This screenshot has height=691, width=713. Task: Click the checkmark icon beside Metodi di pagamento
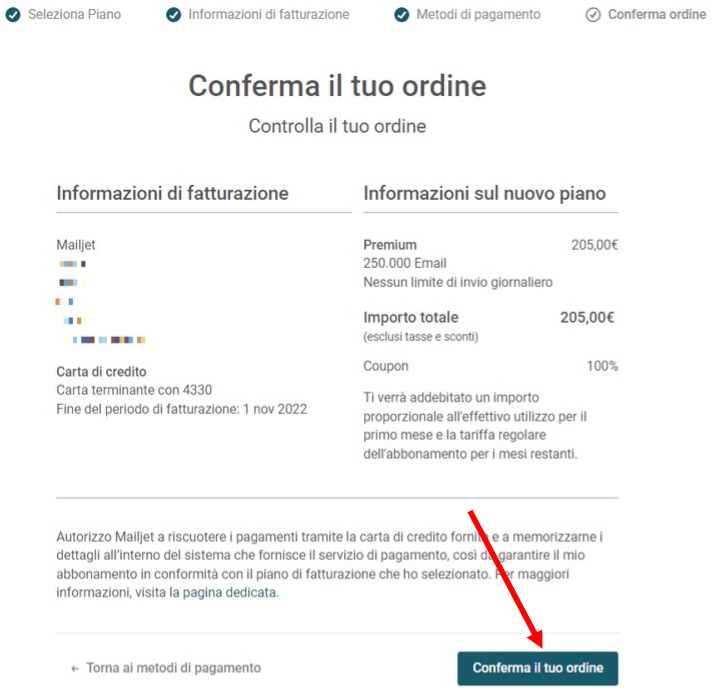coord(401,15)
